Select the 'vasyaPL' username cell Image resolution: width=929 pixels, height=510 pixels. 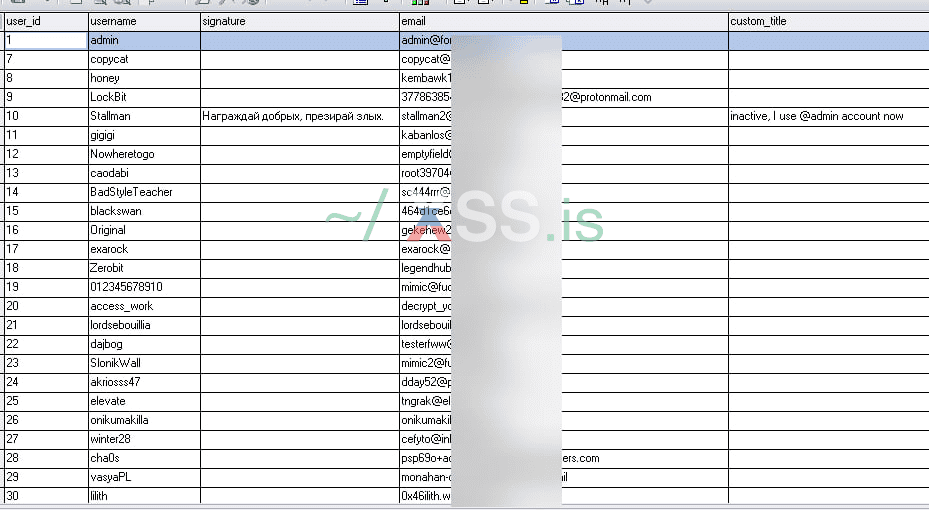point(144,477)
